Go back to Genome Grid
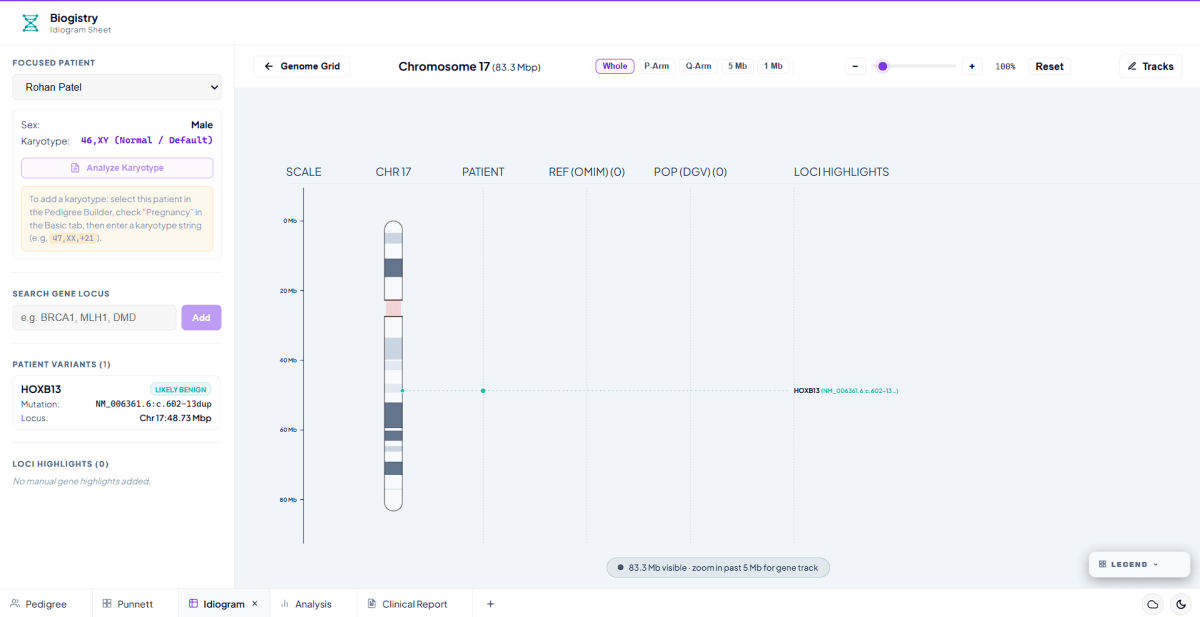Viewport: 1200px width, 617px height. (302, 66)
